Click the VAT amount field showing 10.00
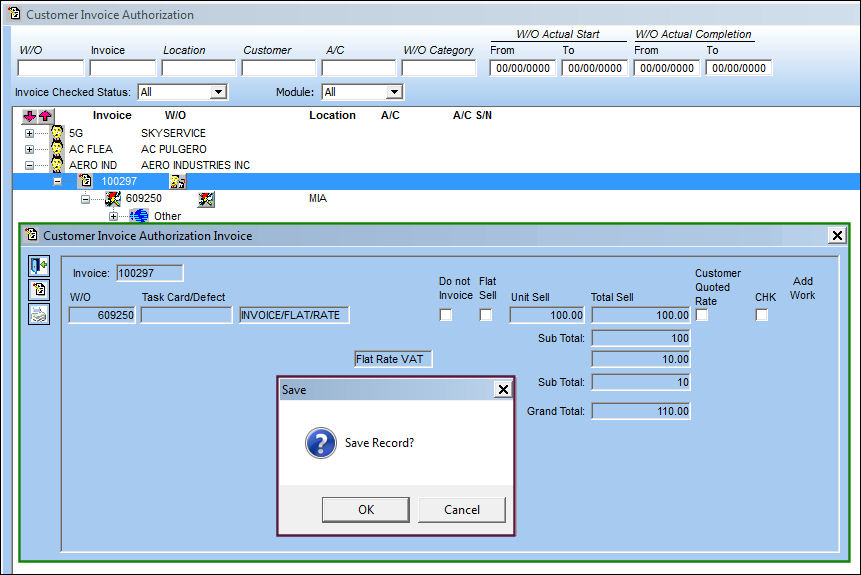This screenshot has height=575, width=861. click(641, 359)
